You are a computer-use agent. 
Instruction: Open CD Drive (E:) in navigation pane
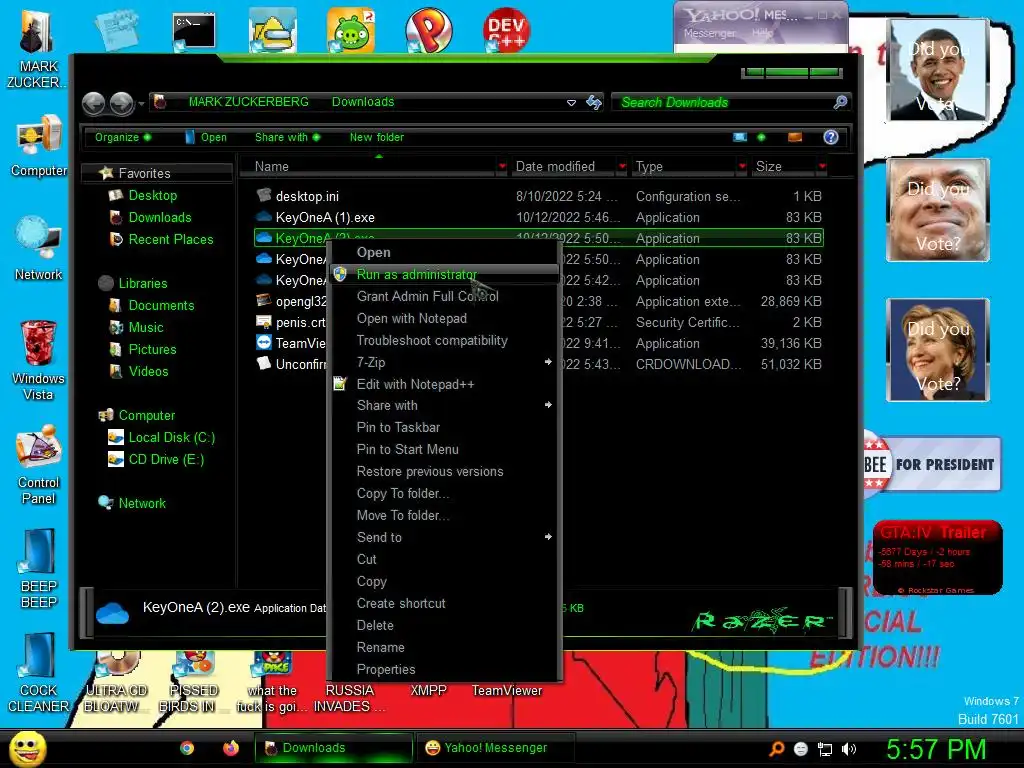pos(156,460)
